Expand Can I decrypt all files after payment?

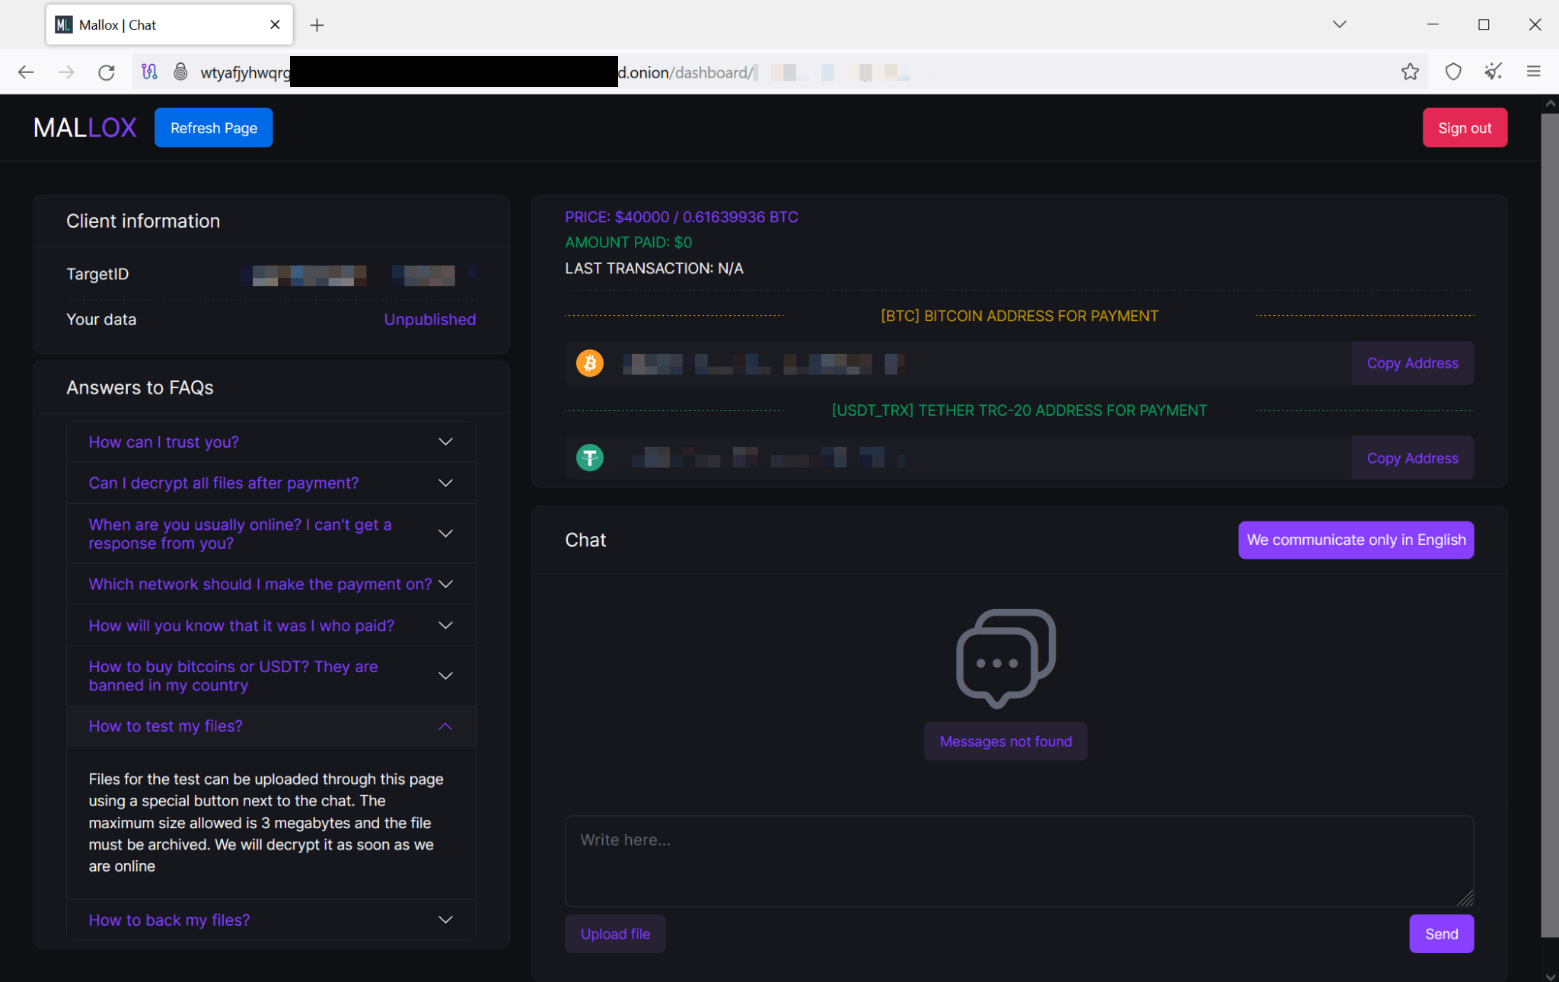click(x=271, y=483)
